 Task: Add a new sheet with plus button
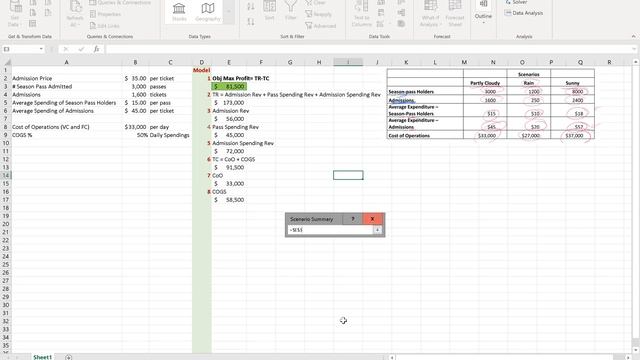(68, 357)
